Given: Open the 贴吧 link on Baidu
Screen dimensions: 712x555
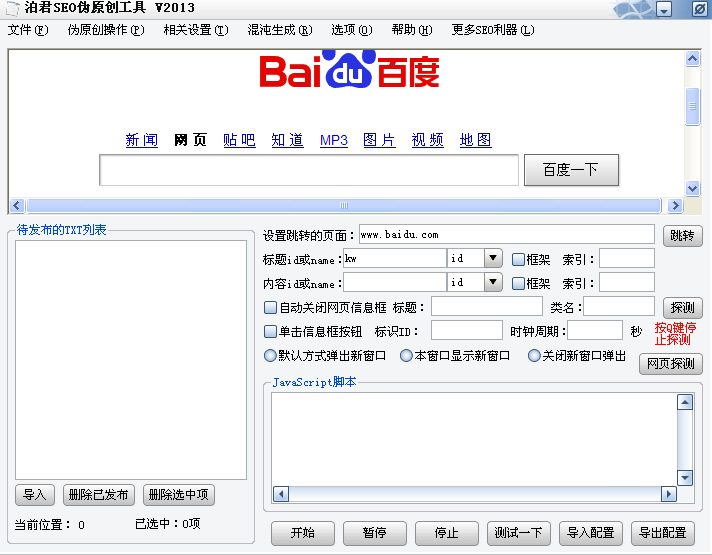Looking at the screenshot, I should (x=239, y=140).
